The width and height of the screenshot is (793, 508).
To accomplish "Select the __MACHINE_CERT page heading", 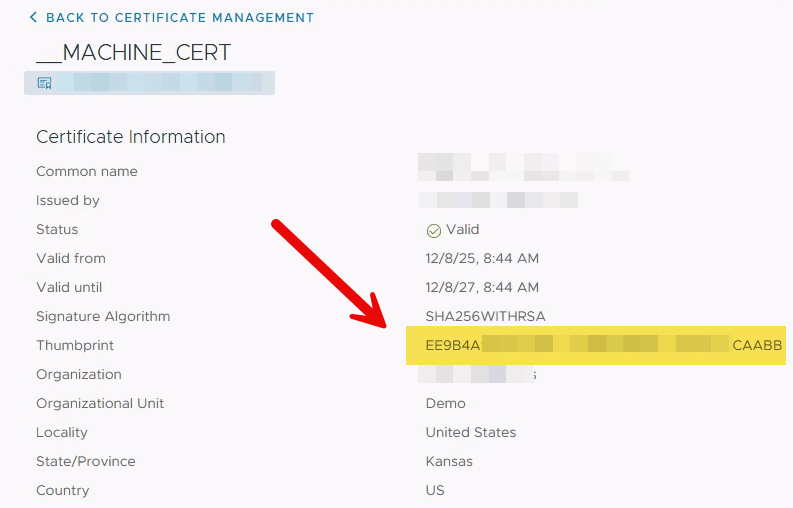I will (x=134, y=53).
